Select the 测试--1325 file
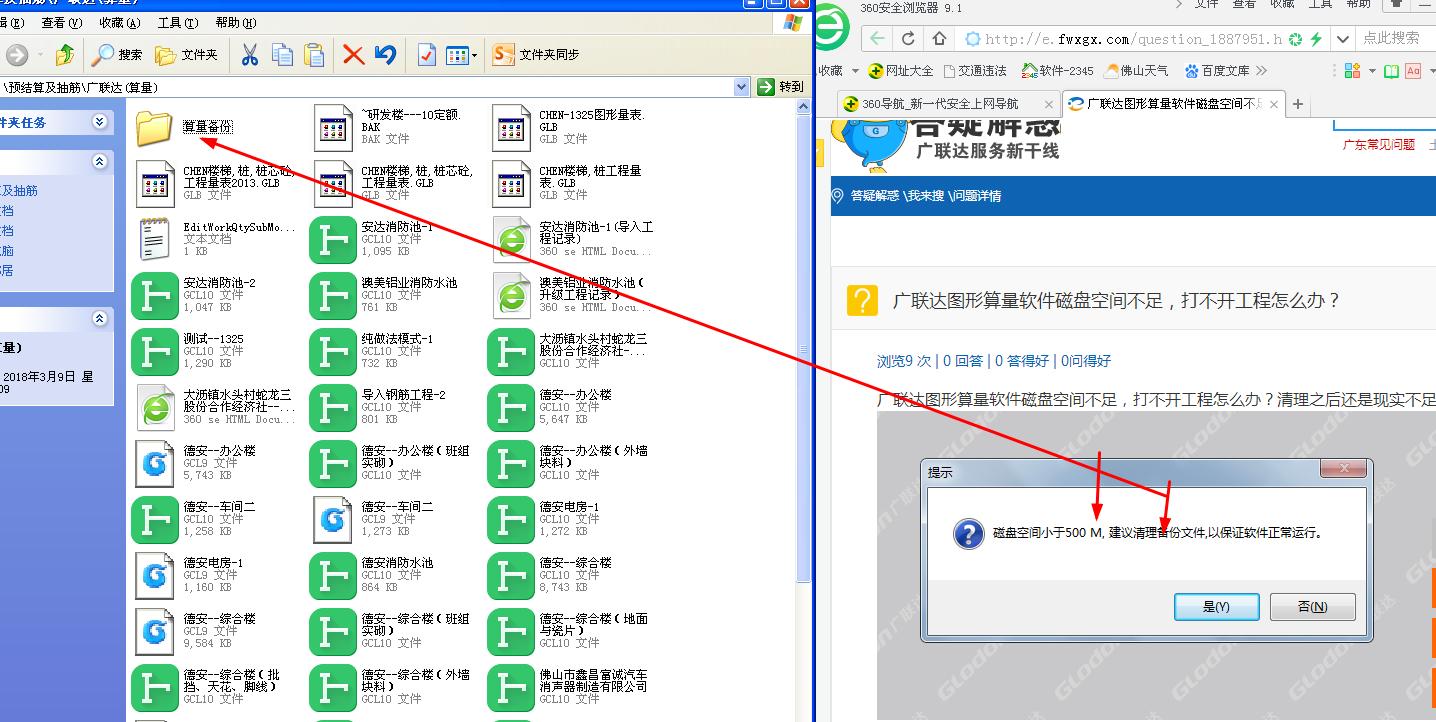1436x722 pixels. coord(190,351)
